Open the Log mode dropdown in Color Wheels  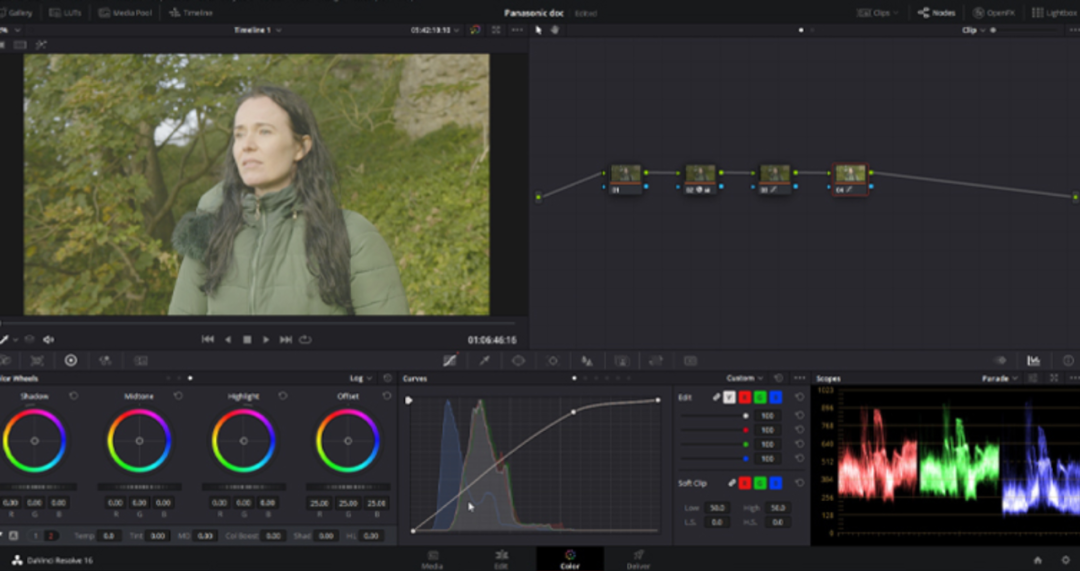360,379
